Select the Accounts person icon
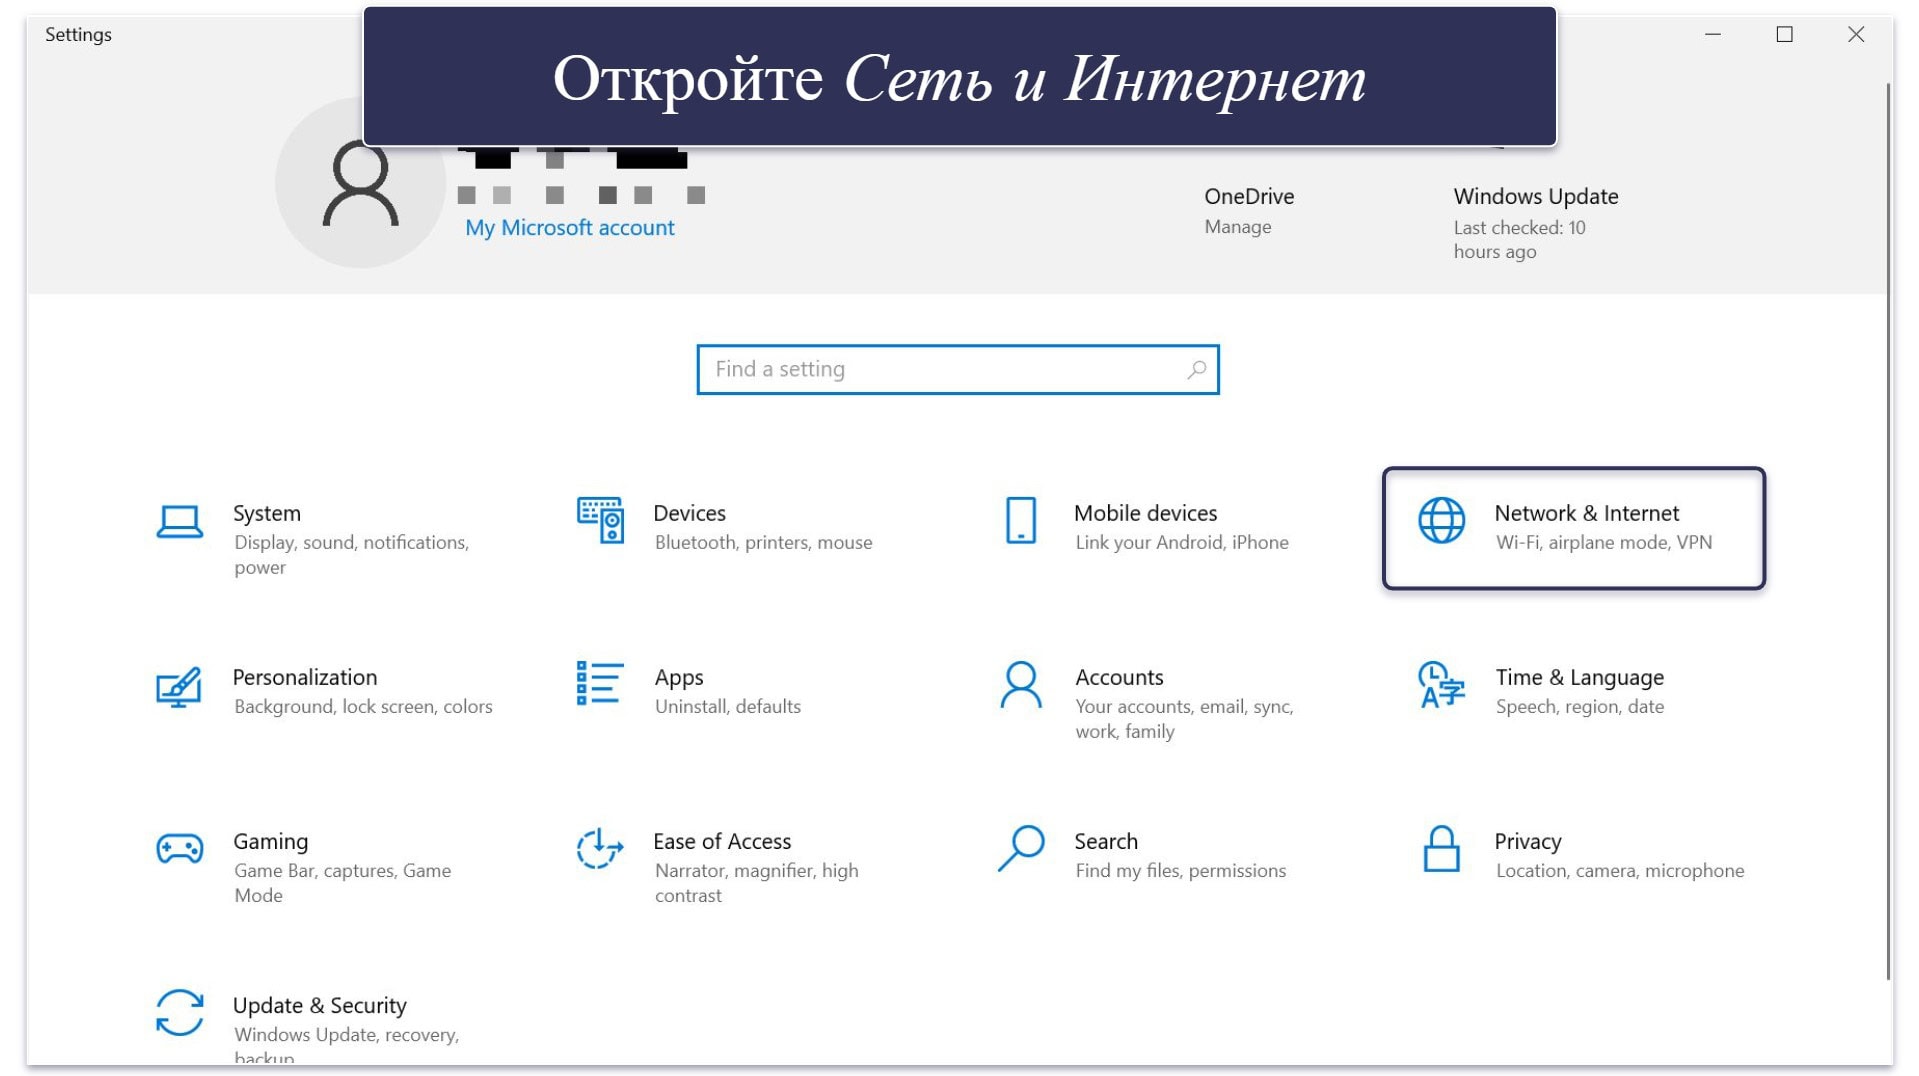1919x1076 pixels. coord(1021,685)
